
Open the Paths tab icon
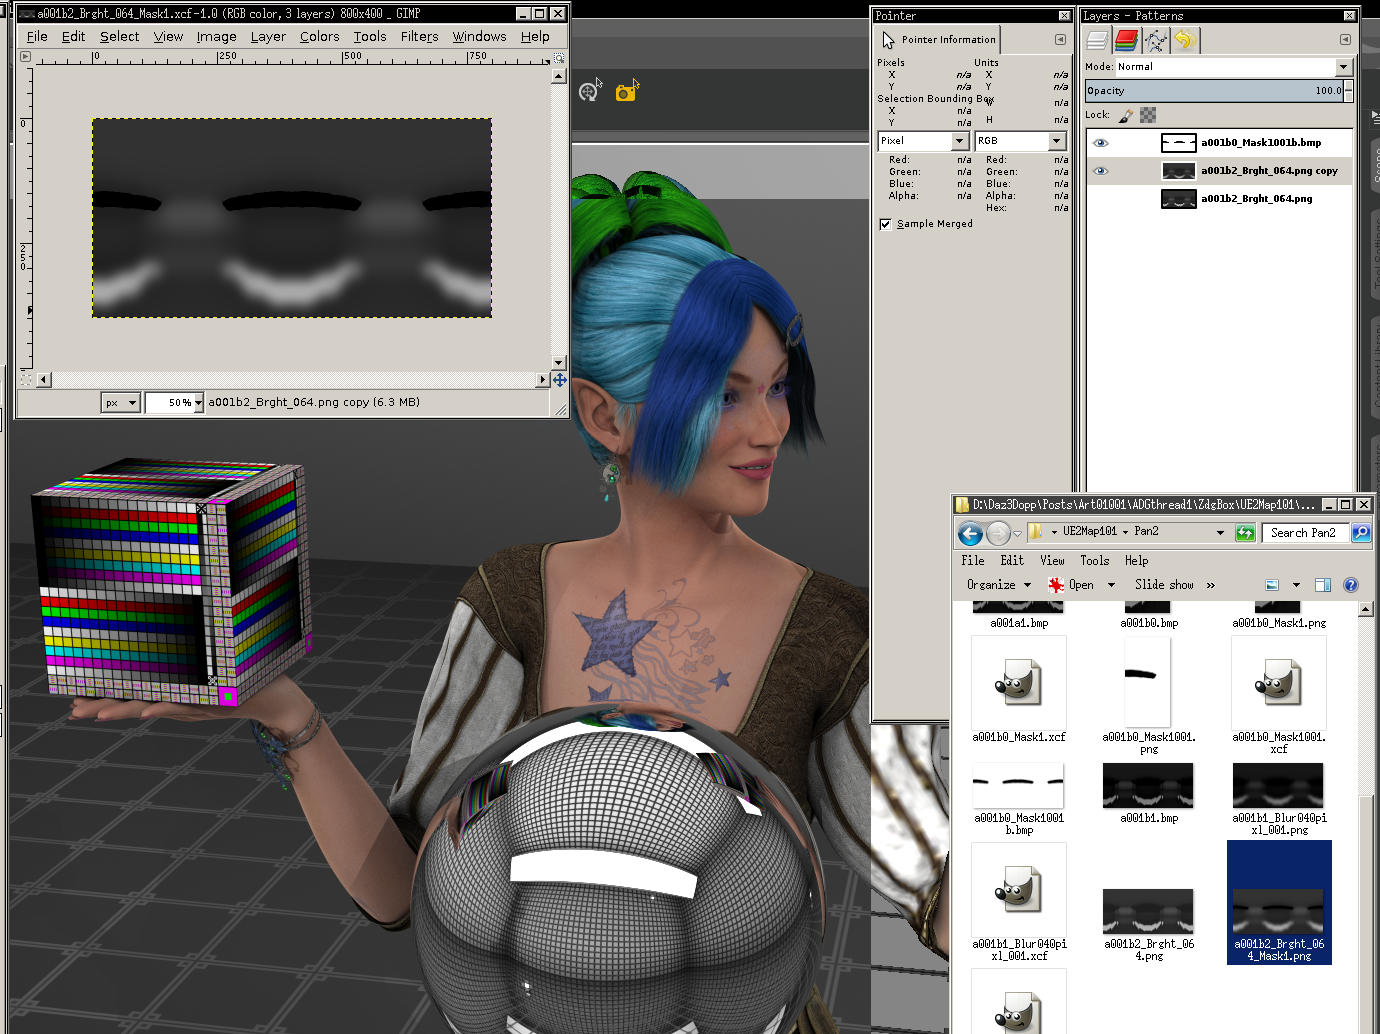coord(1156,40)
